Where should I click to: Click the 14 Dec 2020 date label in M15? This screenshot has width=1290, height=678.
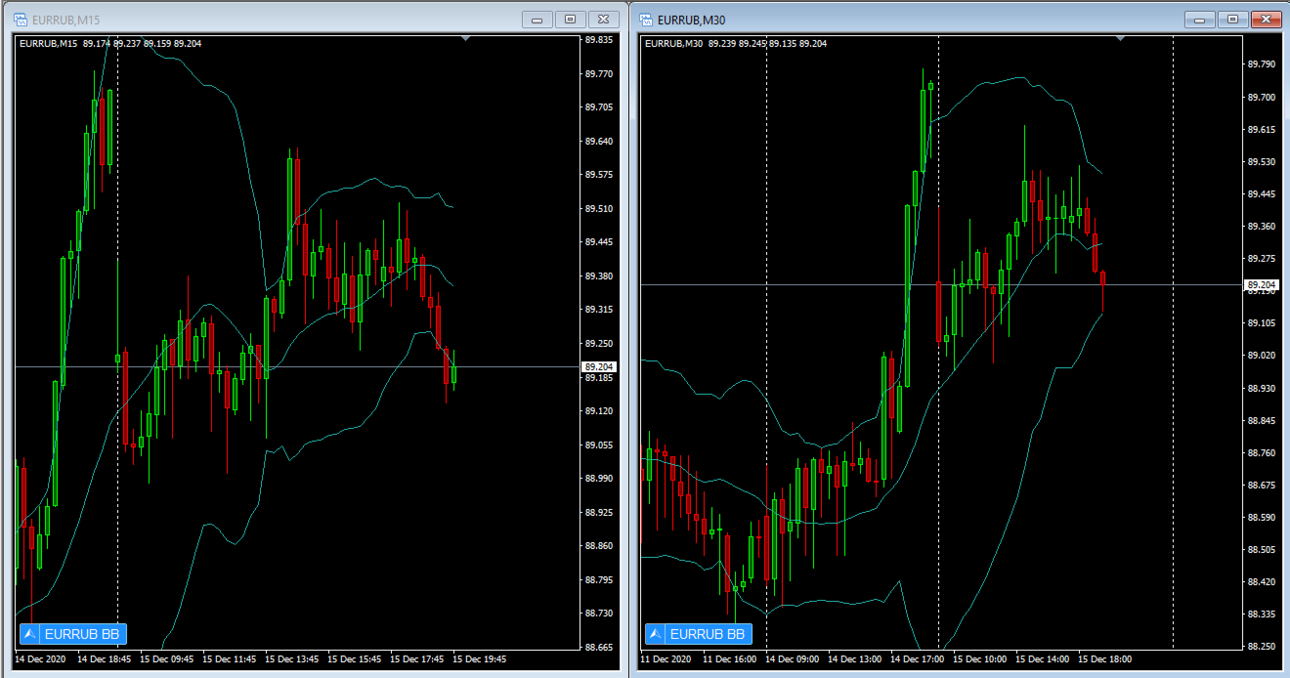(40, 660)
